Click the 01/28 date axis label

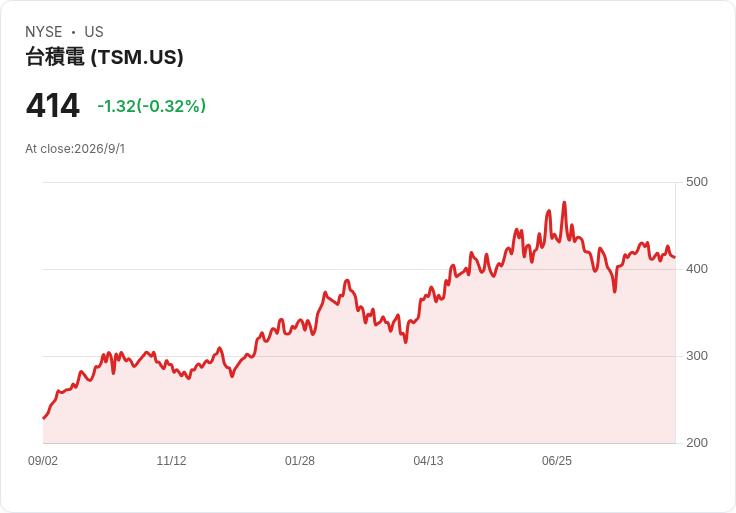(x=300, y=461)
